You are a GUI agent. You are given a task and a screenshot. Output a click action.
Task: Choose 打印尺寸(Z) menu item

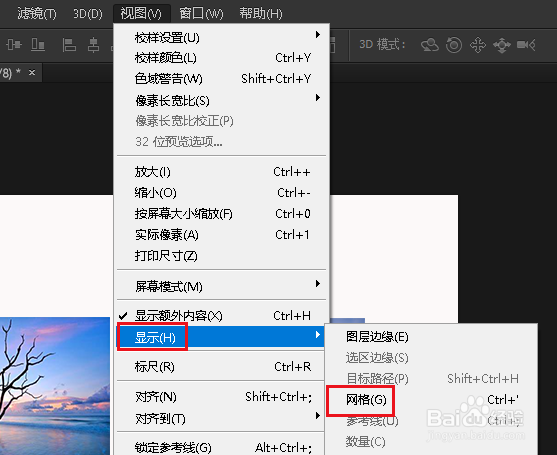[222, 255]
